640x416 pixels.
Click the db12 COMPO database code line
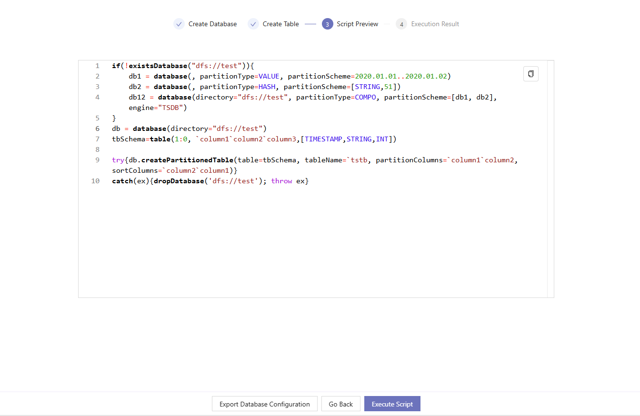coord(312,98)
